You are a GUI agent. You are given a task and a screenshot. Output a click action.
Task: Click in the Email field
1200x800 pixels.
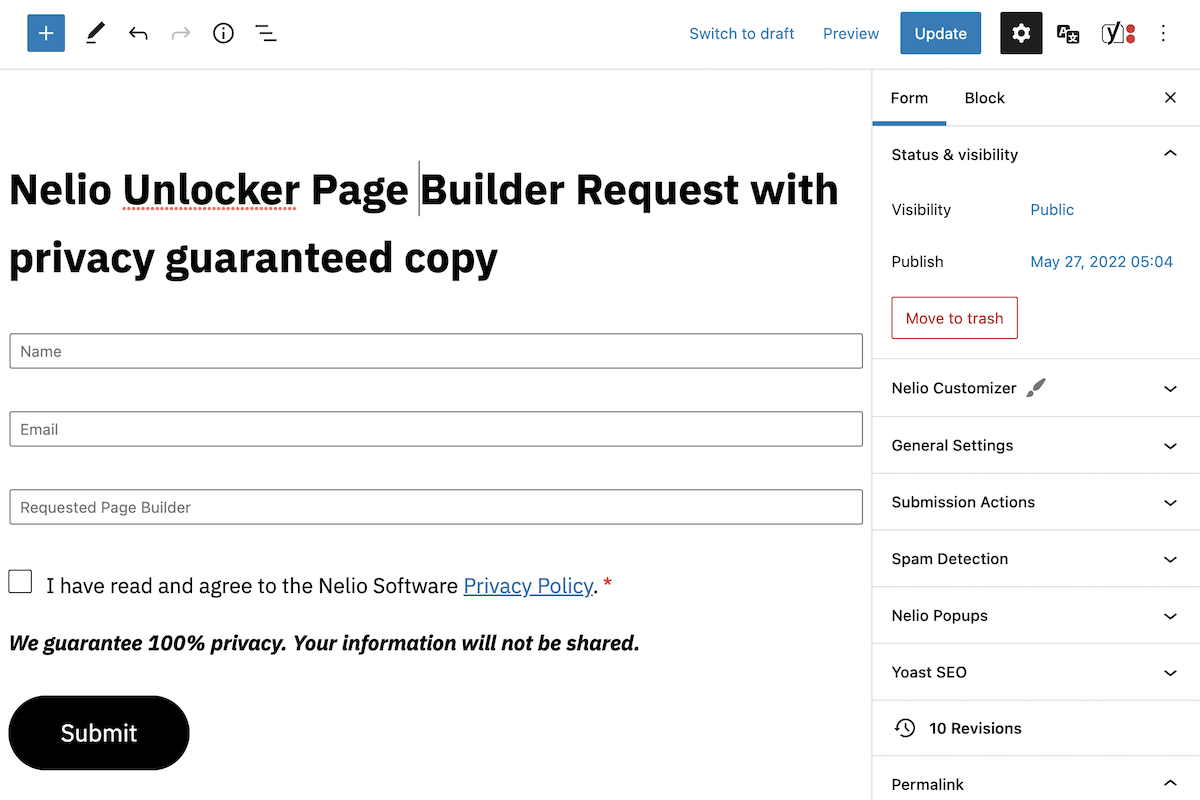point(436,429)
